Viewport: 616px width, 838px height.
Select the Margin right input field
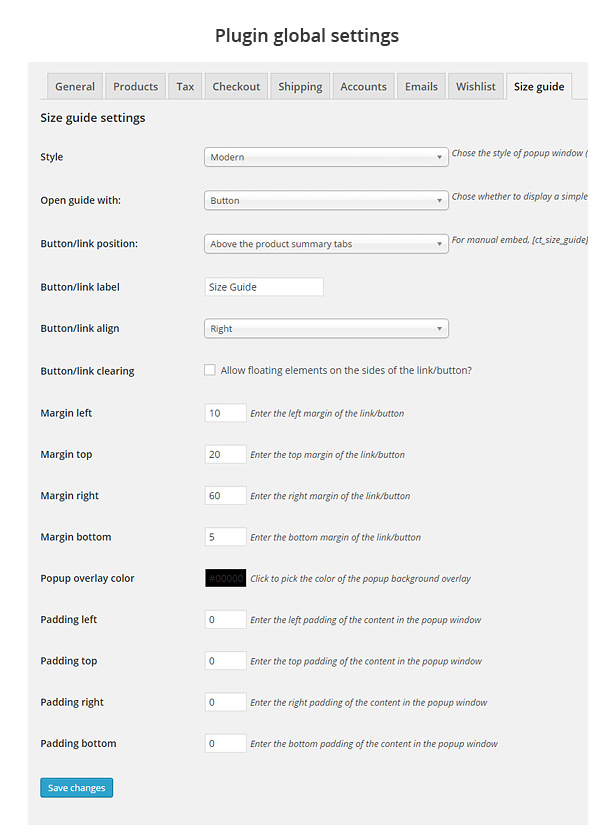coord(225,496)
